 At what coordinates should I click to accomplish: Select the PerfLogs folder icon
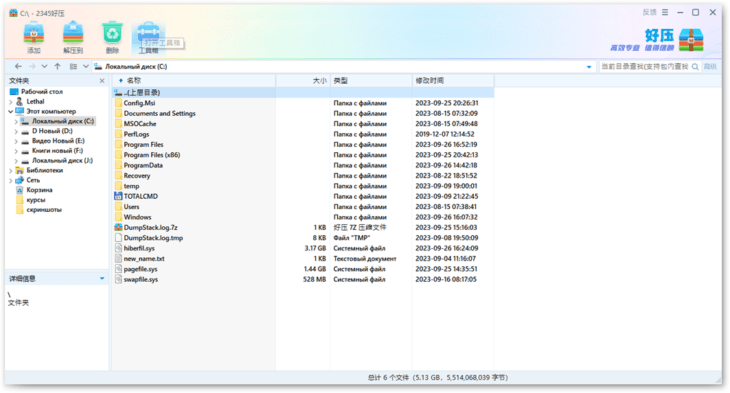pos(119,134)
